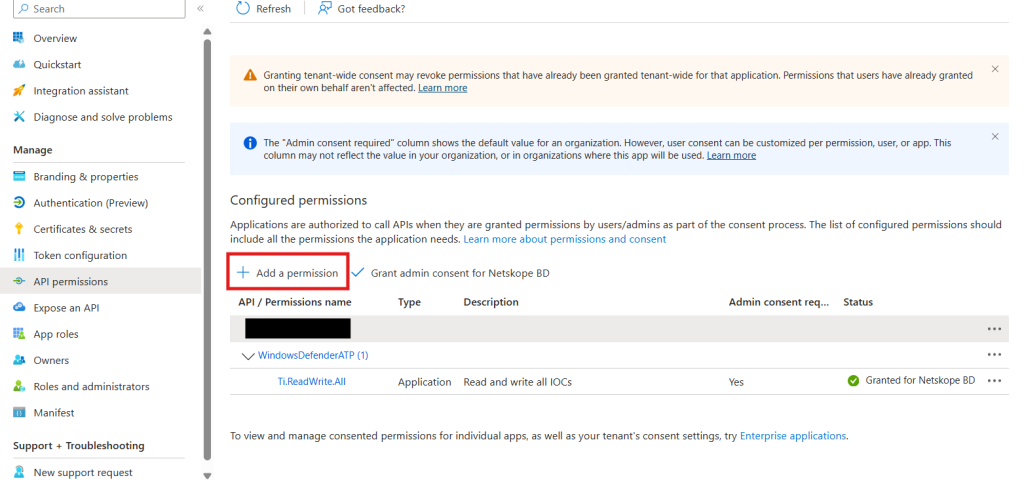
Task: Collapse the WindowsDefenderATP (1) group chevron
Action: 248,356
